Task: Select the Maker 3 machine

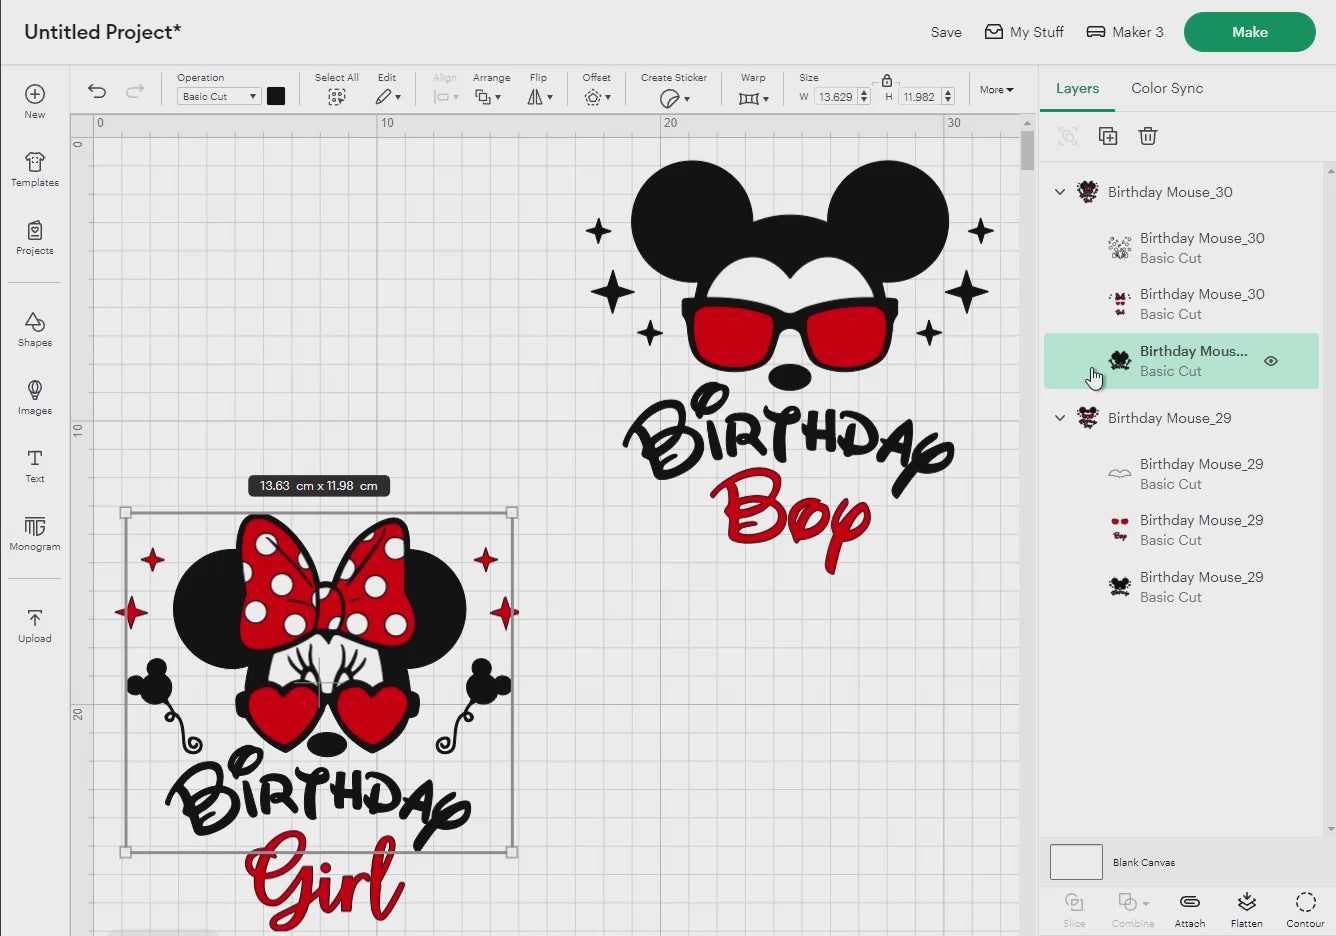Action: pyautogui.click(x=1125, y=32)
